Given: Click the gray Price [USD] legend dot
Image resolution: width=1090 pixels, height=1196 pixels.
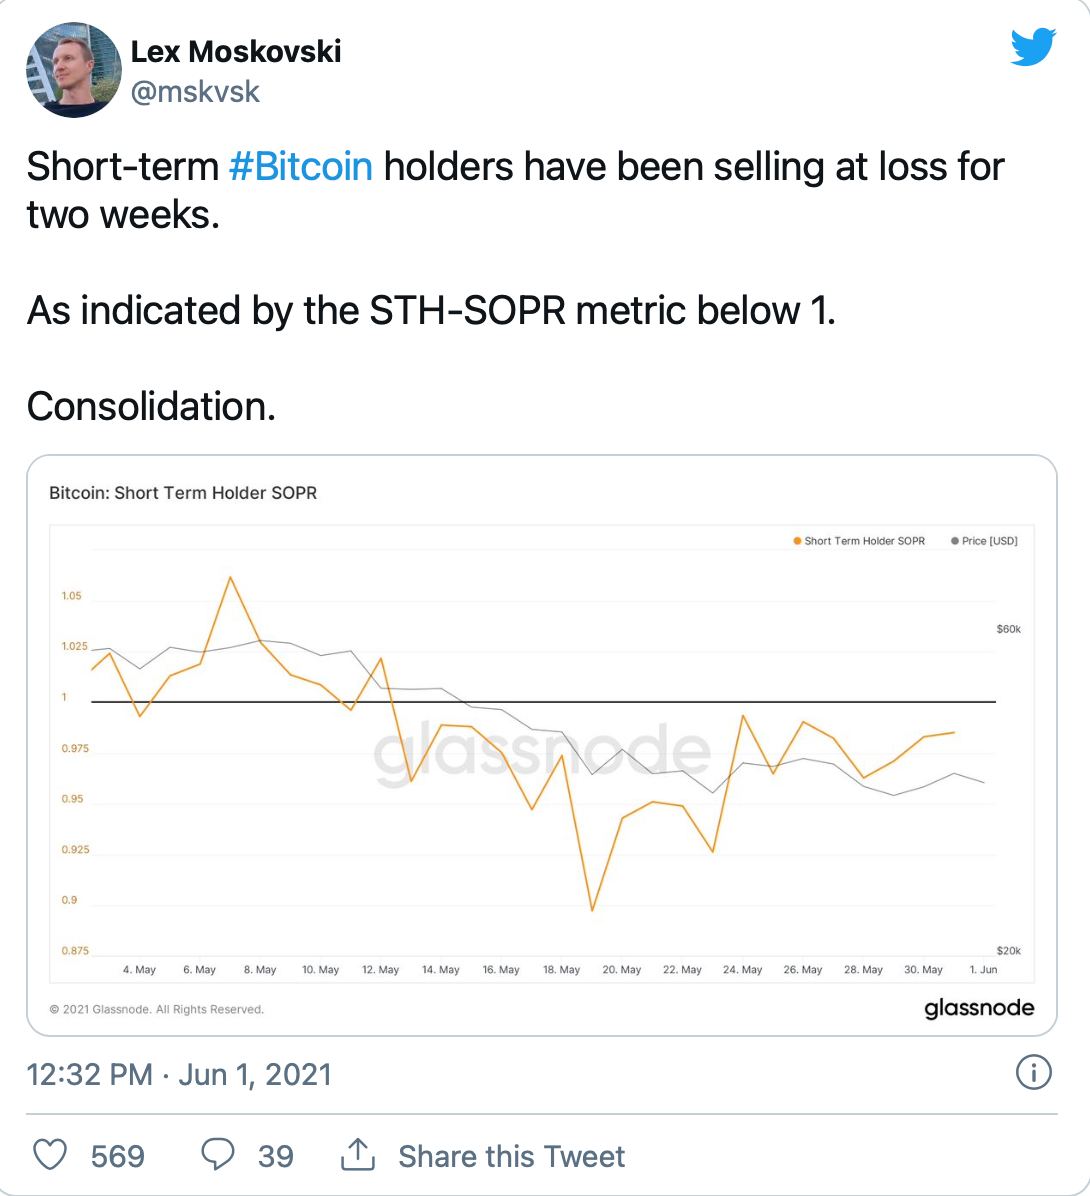Looking at the screenshot, I should tap(954, 541).
